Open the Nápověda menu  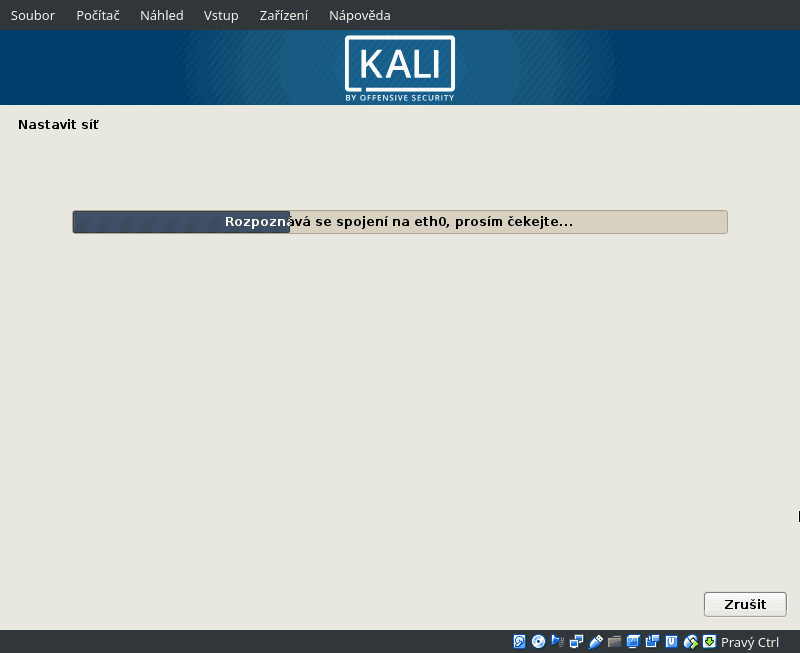[x=359, y=15]
